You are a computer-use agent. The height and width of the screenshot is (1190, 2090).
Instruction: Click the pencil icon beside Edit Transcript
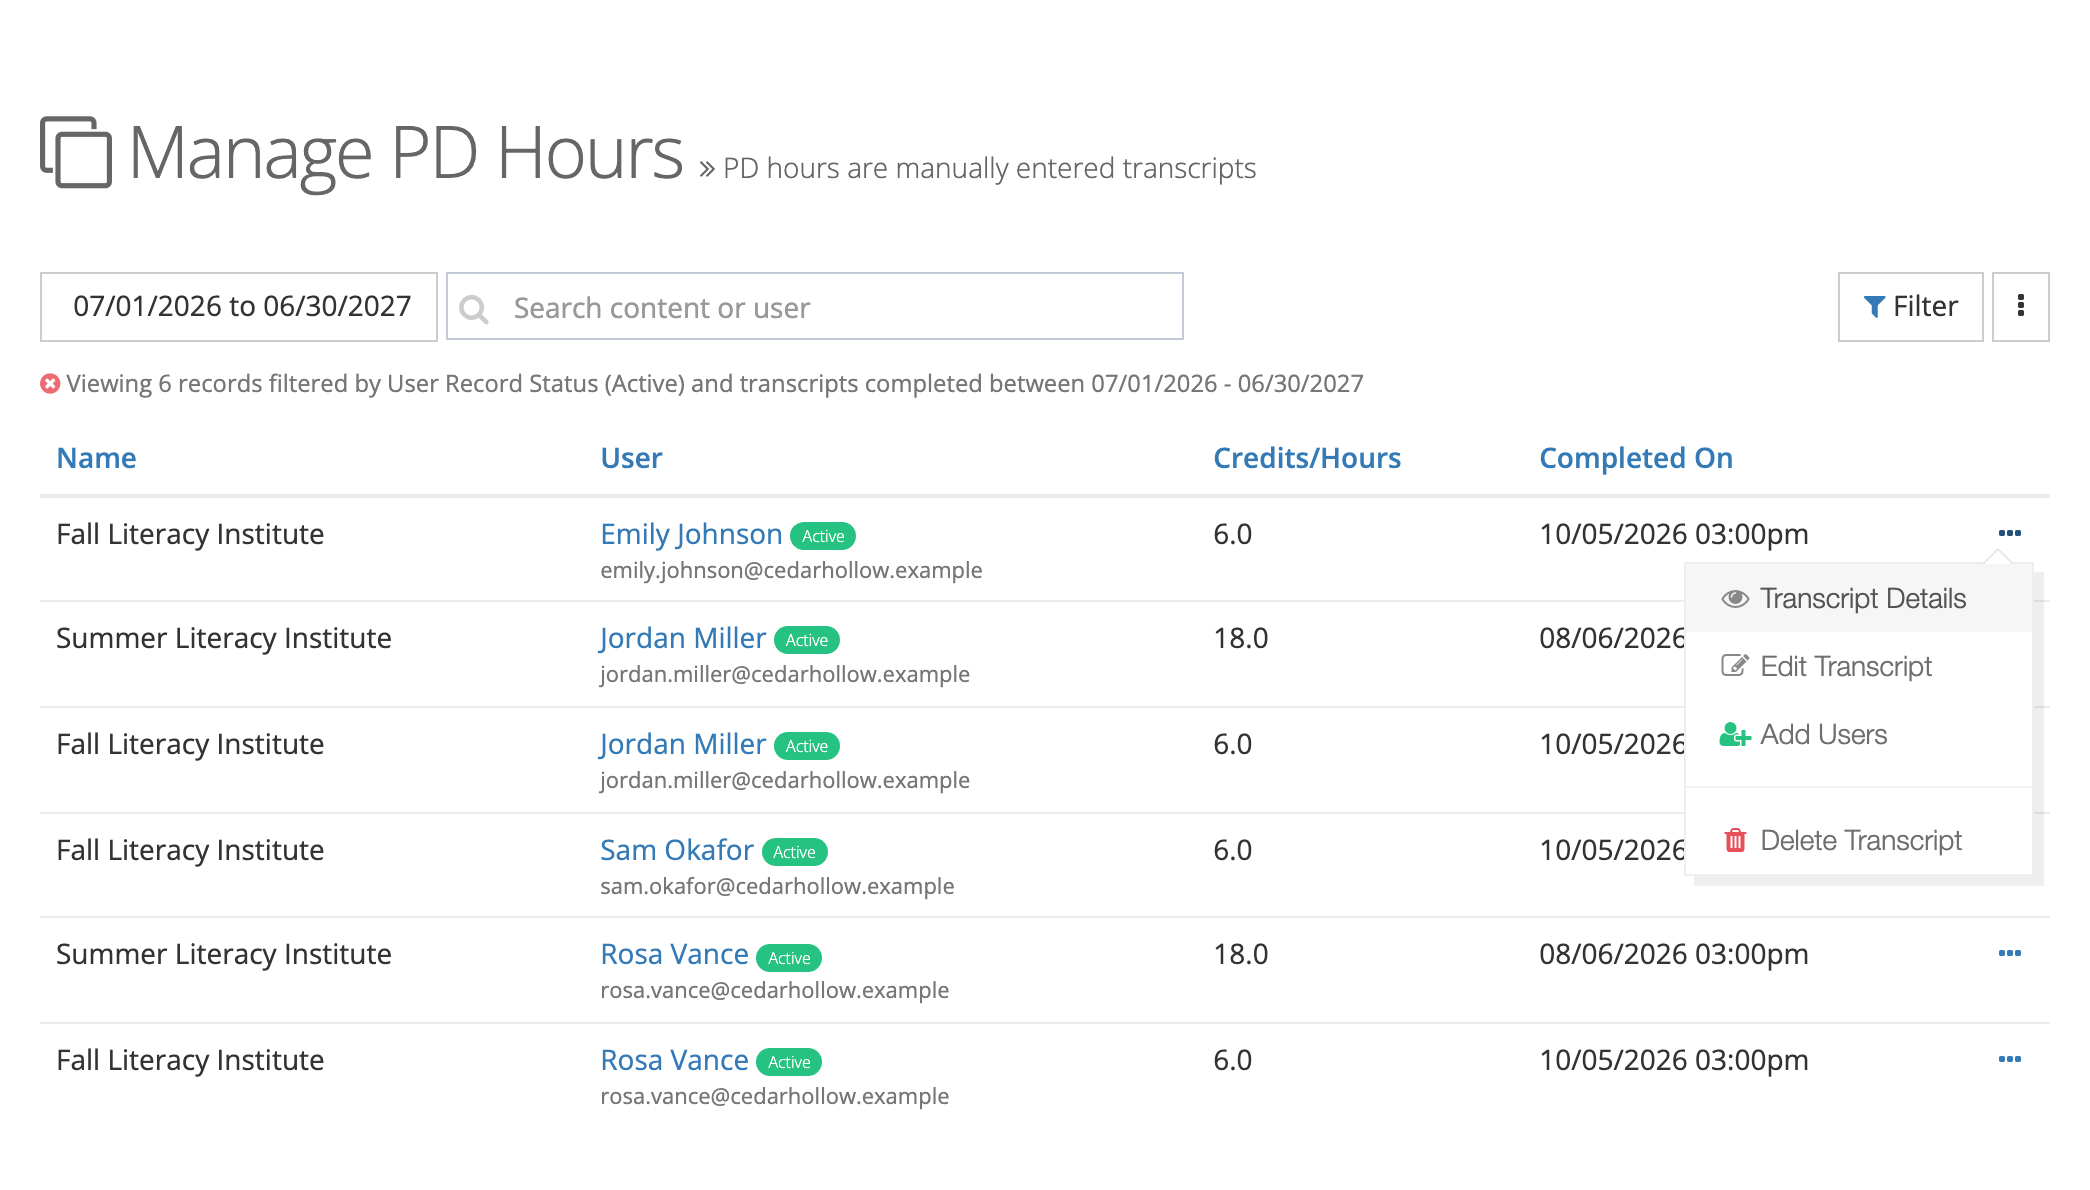pos(1735,666)
